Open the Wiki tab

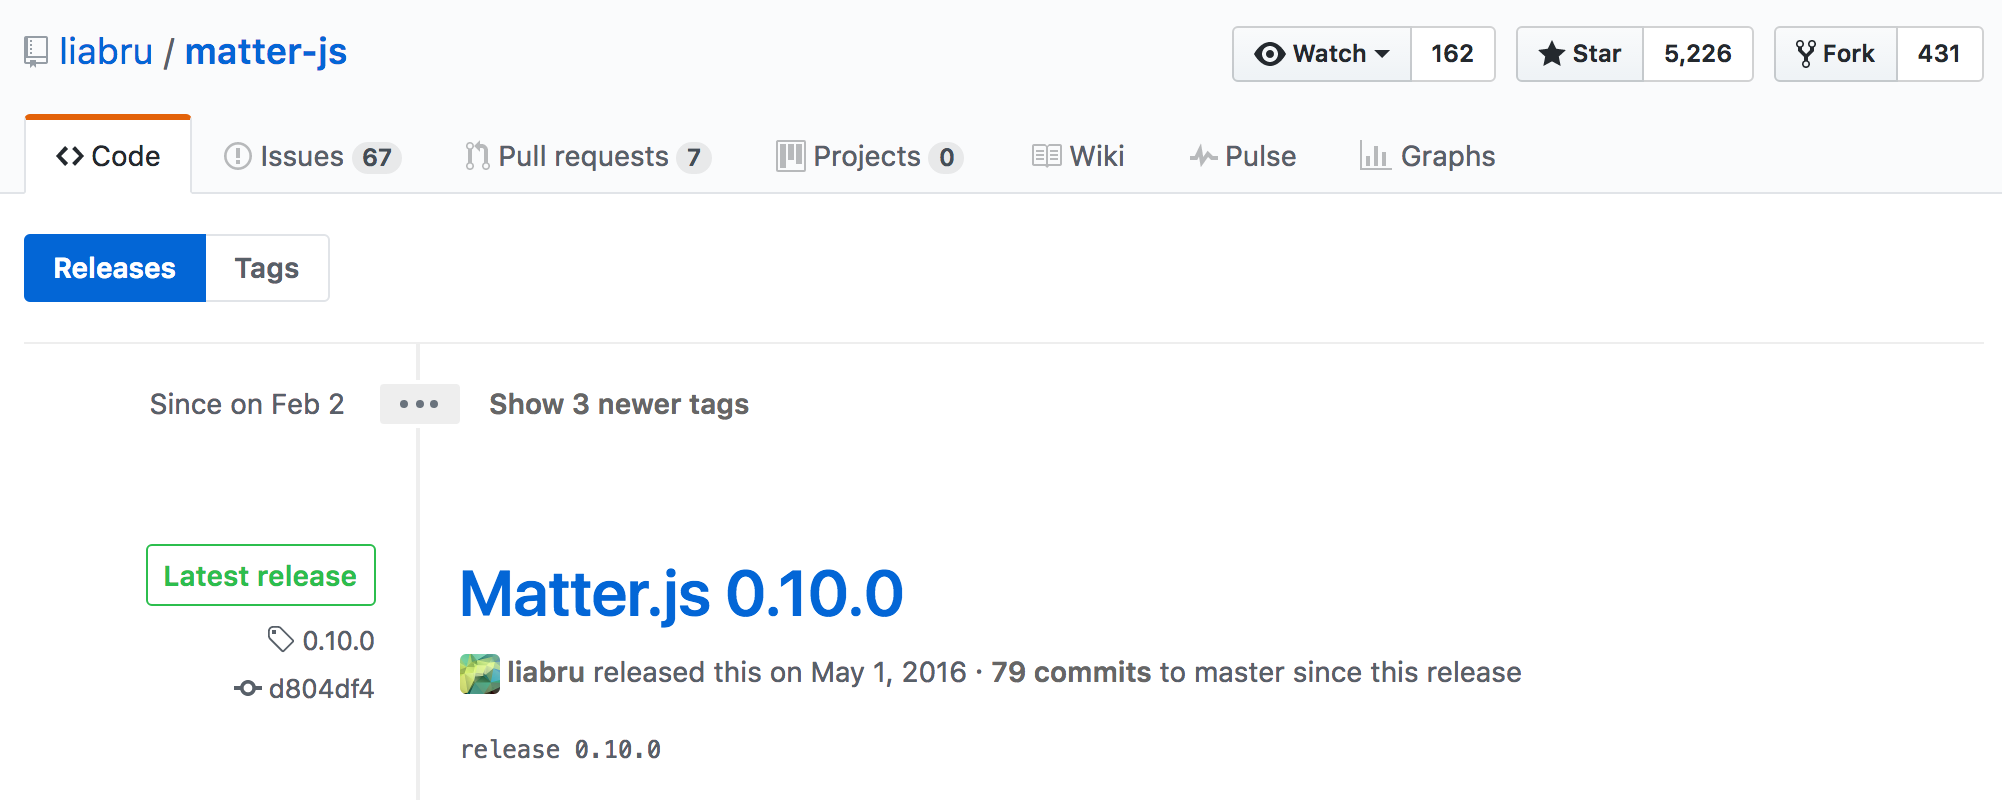[x=1078, y=156]
